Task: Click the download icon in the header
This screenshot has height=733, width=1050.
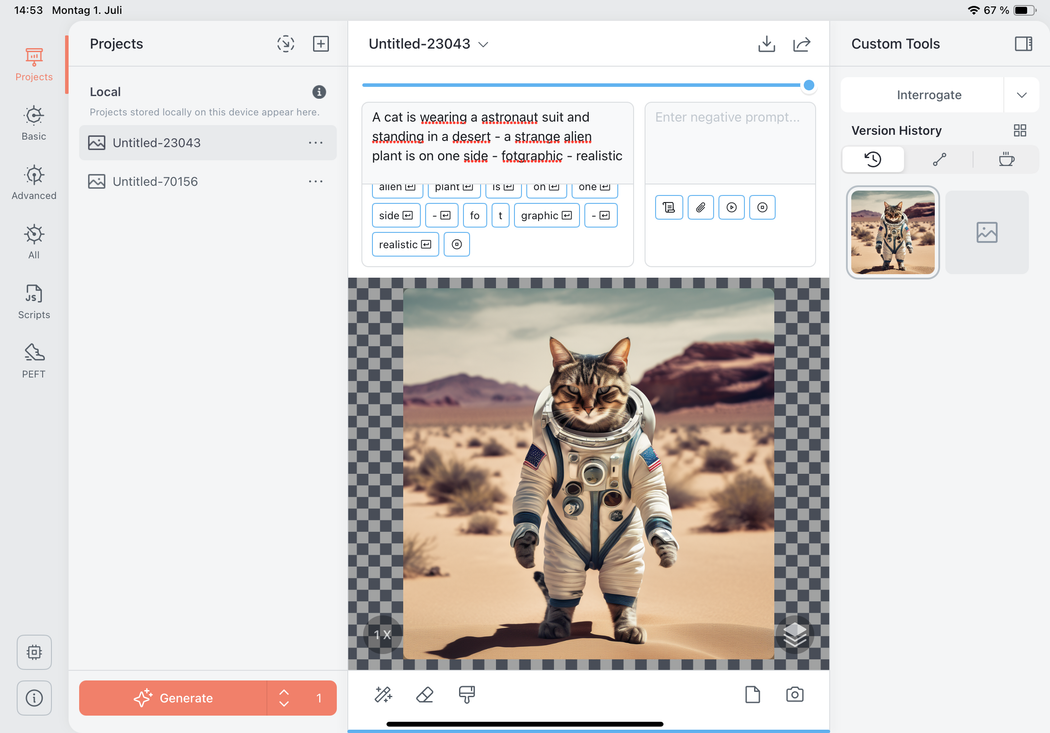Action: (x=767, y=44)
